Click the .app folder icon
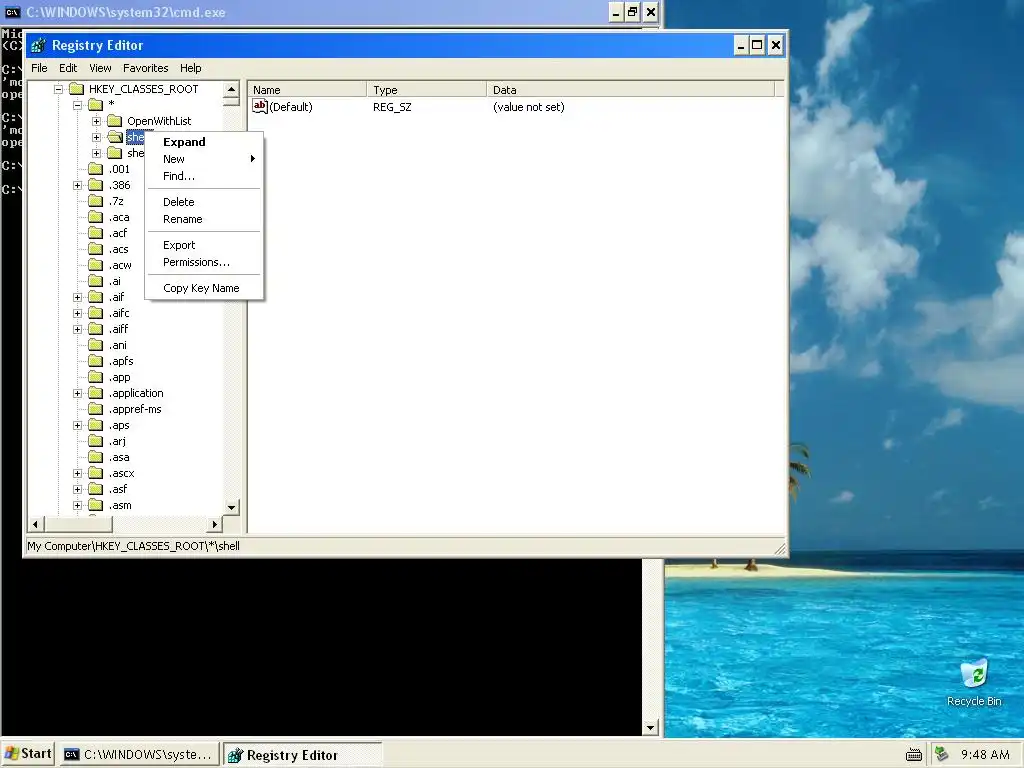This screenshot has height=768, width=1024. point(96,377)
